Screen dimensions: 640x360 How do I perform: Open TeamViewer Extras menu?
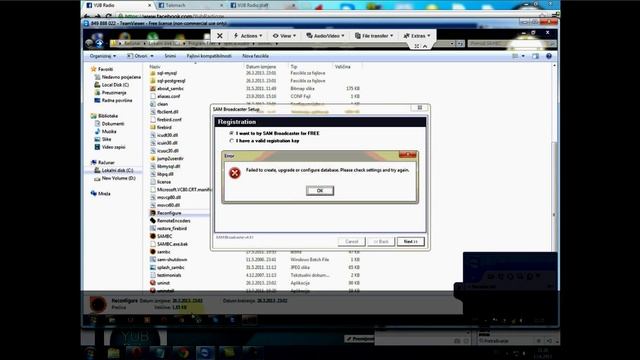point(417,36)
